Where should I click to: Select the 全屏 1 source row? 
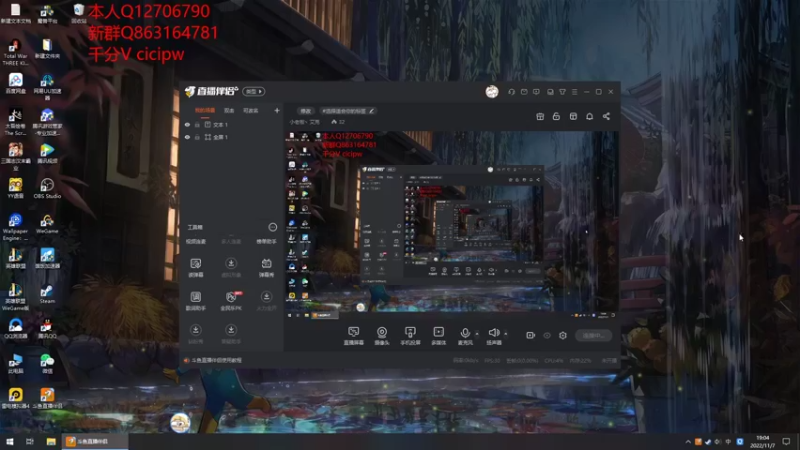click(232, 137)
